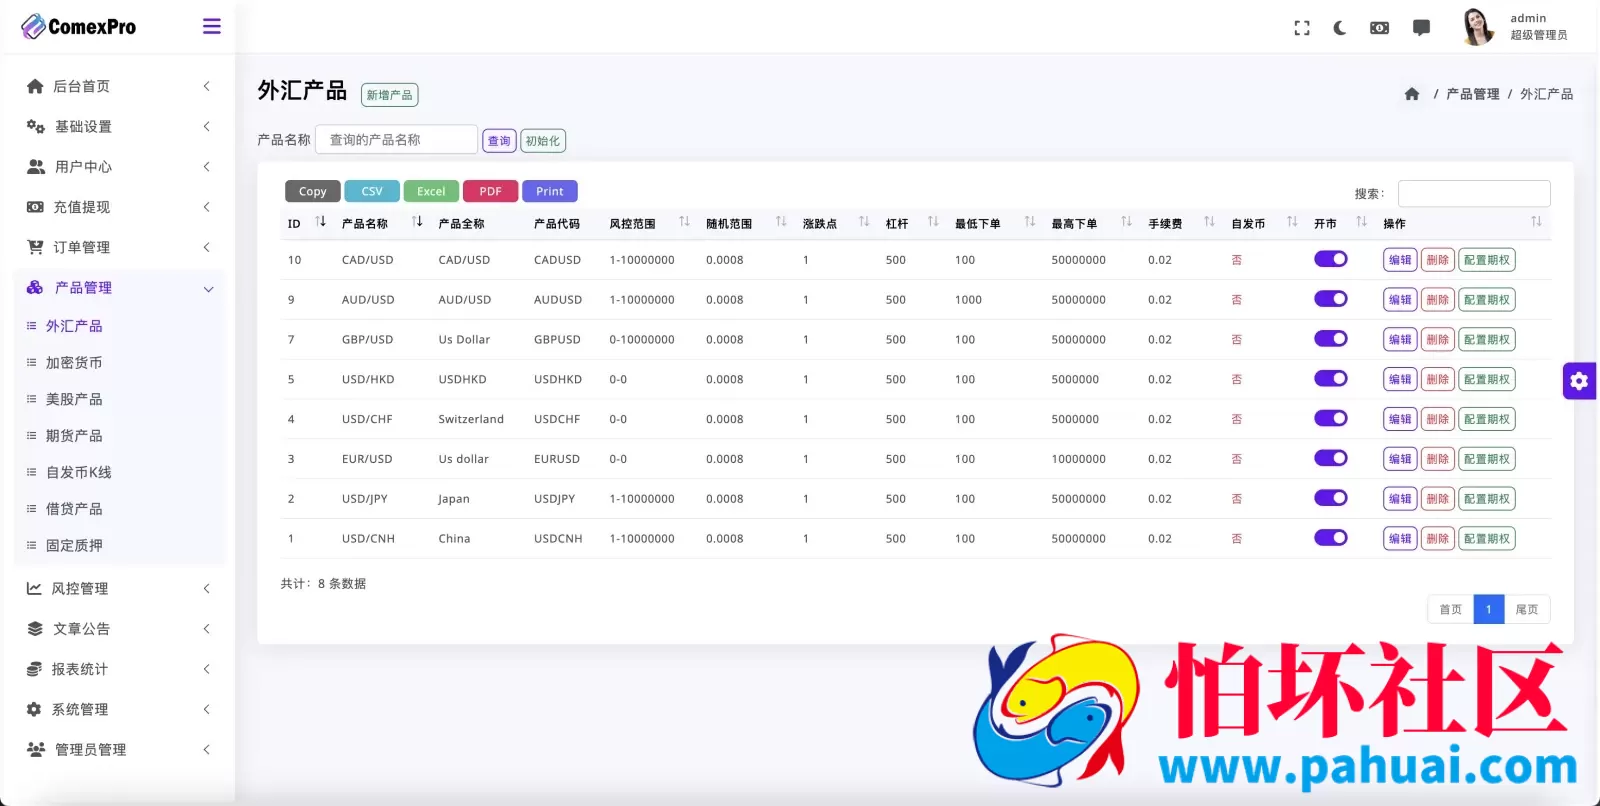This screenshot has width=1600, height=806.
Task: Click 删除 for USD/CNH row
Action: (x=1438, y=538)
